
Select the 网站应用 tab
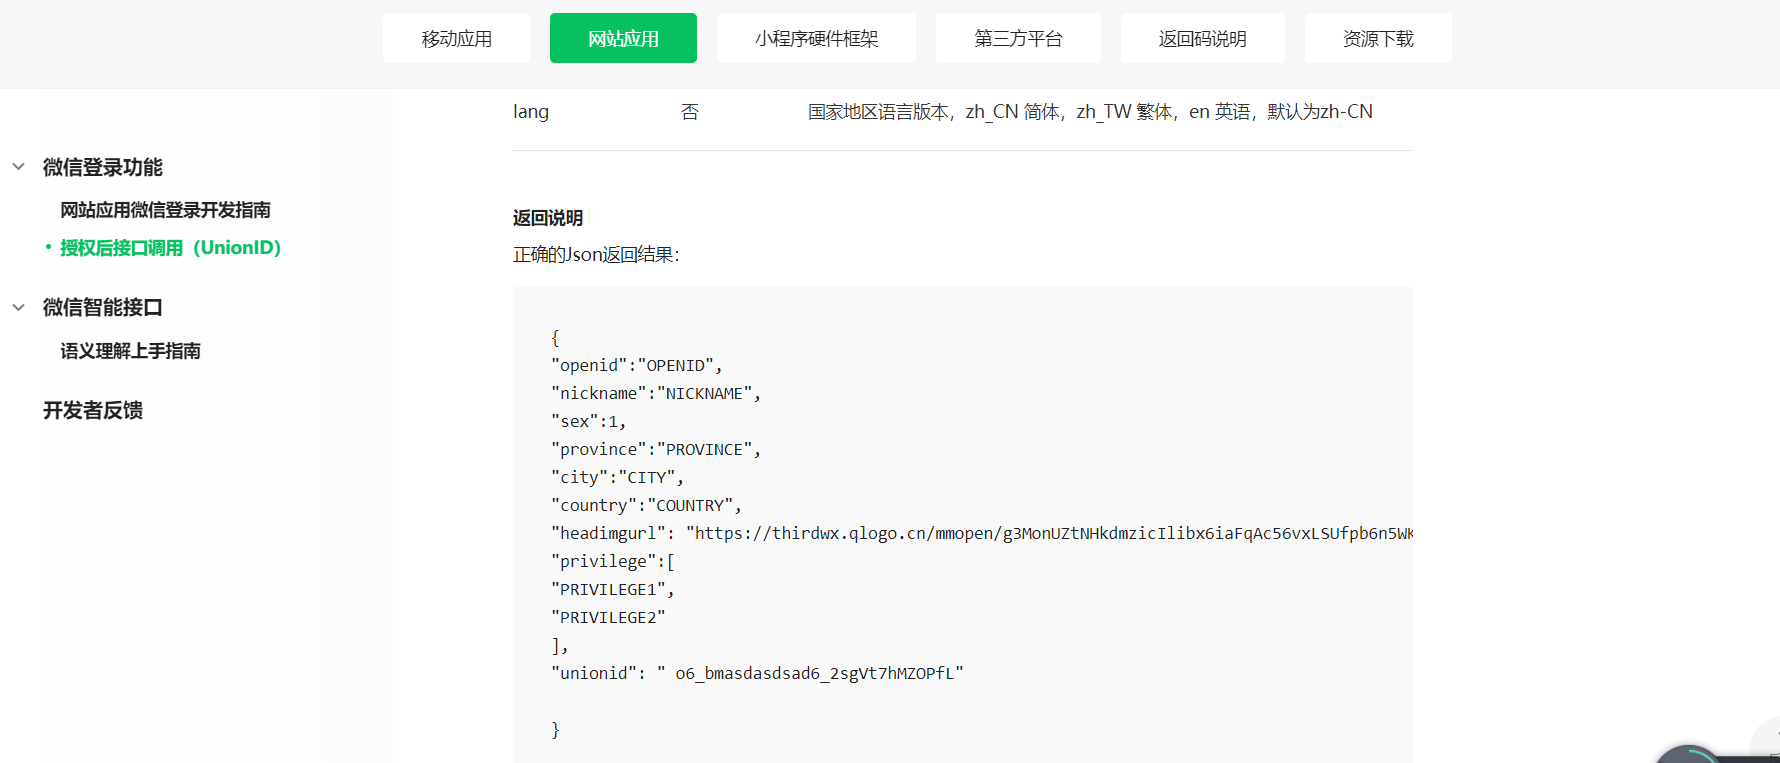[x=623, y=38]
